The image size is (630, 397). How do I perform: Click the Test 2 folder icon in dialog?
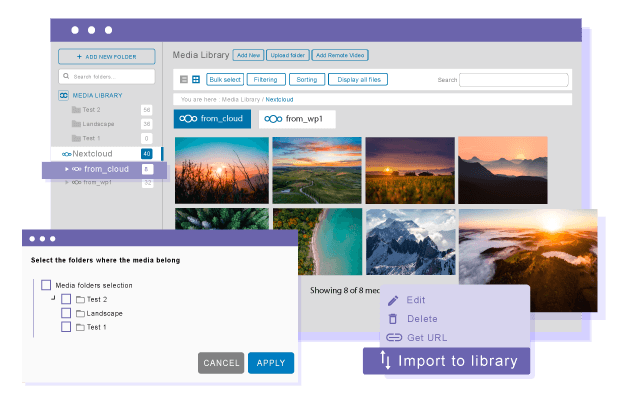click(80, 300)
